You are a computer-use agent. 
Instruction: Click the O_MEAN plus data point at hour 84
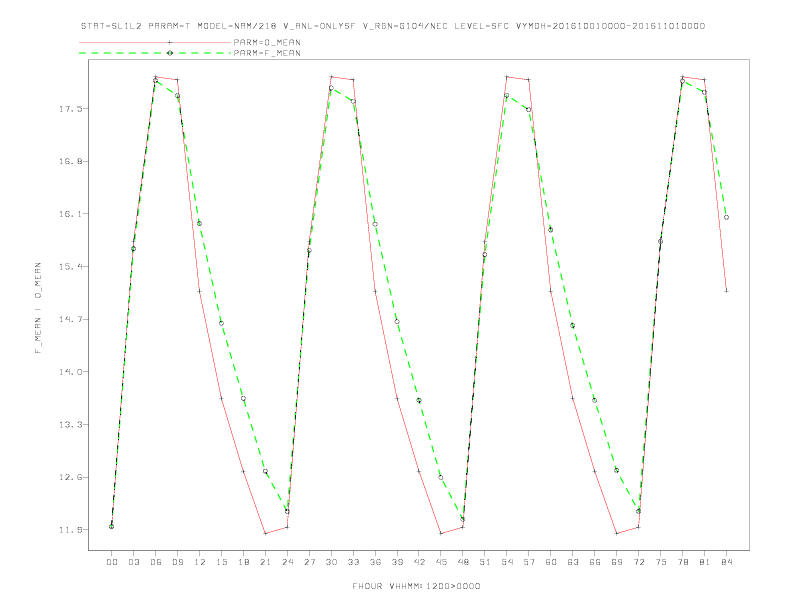coord(726,291)
